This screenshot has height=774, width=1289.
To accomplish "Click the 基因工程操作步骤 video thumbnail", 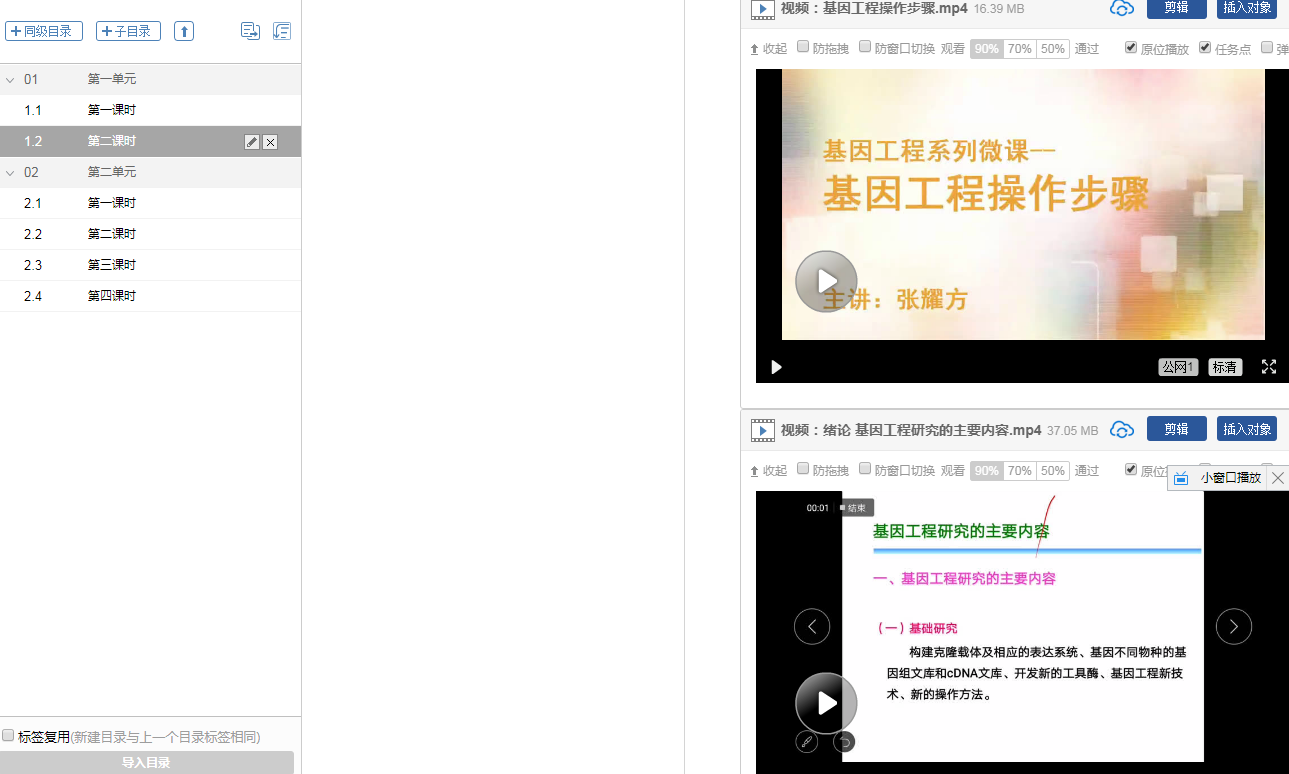I will click(1023, 204).
